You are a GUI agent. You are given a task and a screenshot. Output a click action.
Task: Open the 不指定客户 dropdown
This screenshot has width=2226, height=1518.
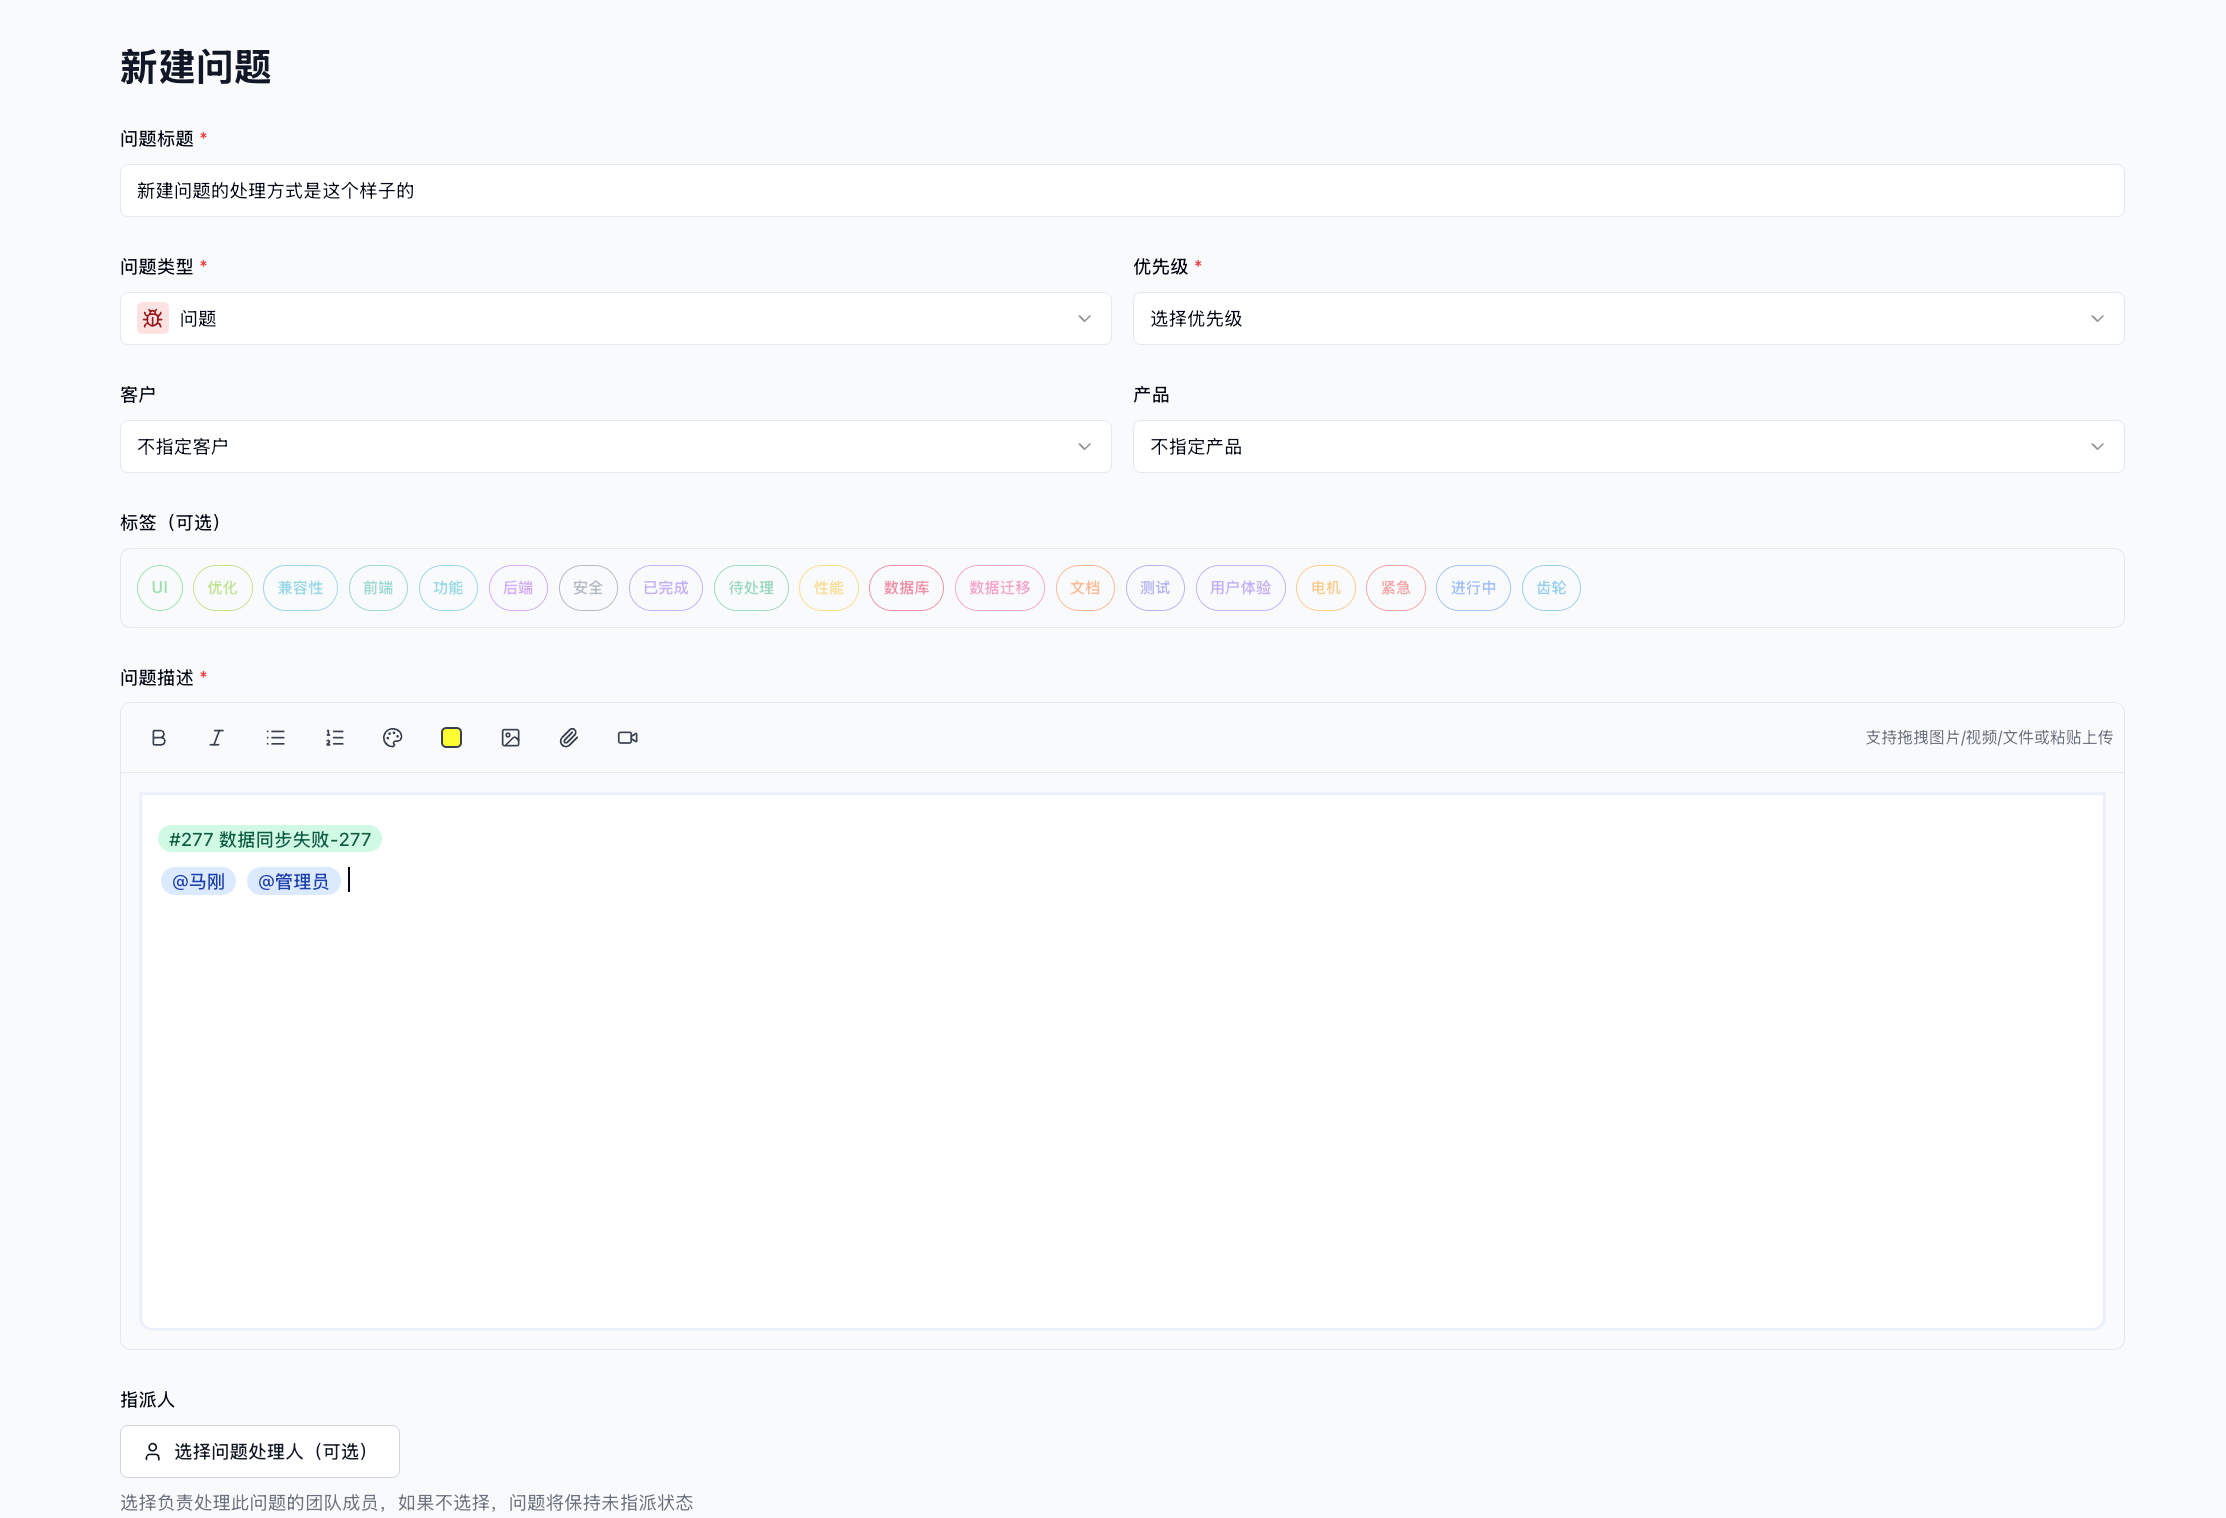pyautogui.click(x=615, y=447)
